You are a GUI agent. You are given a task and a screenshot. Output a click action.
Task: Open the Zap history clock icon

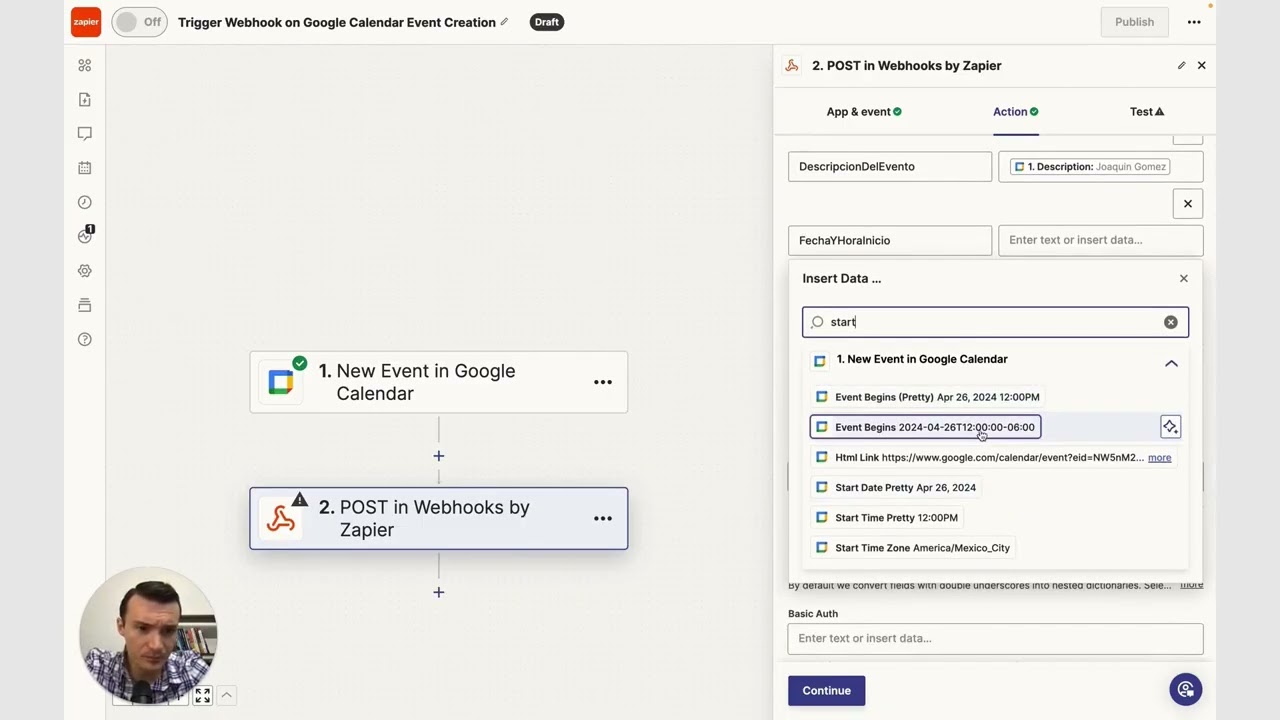tap(85, 202)
